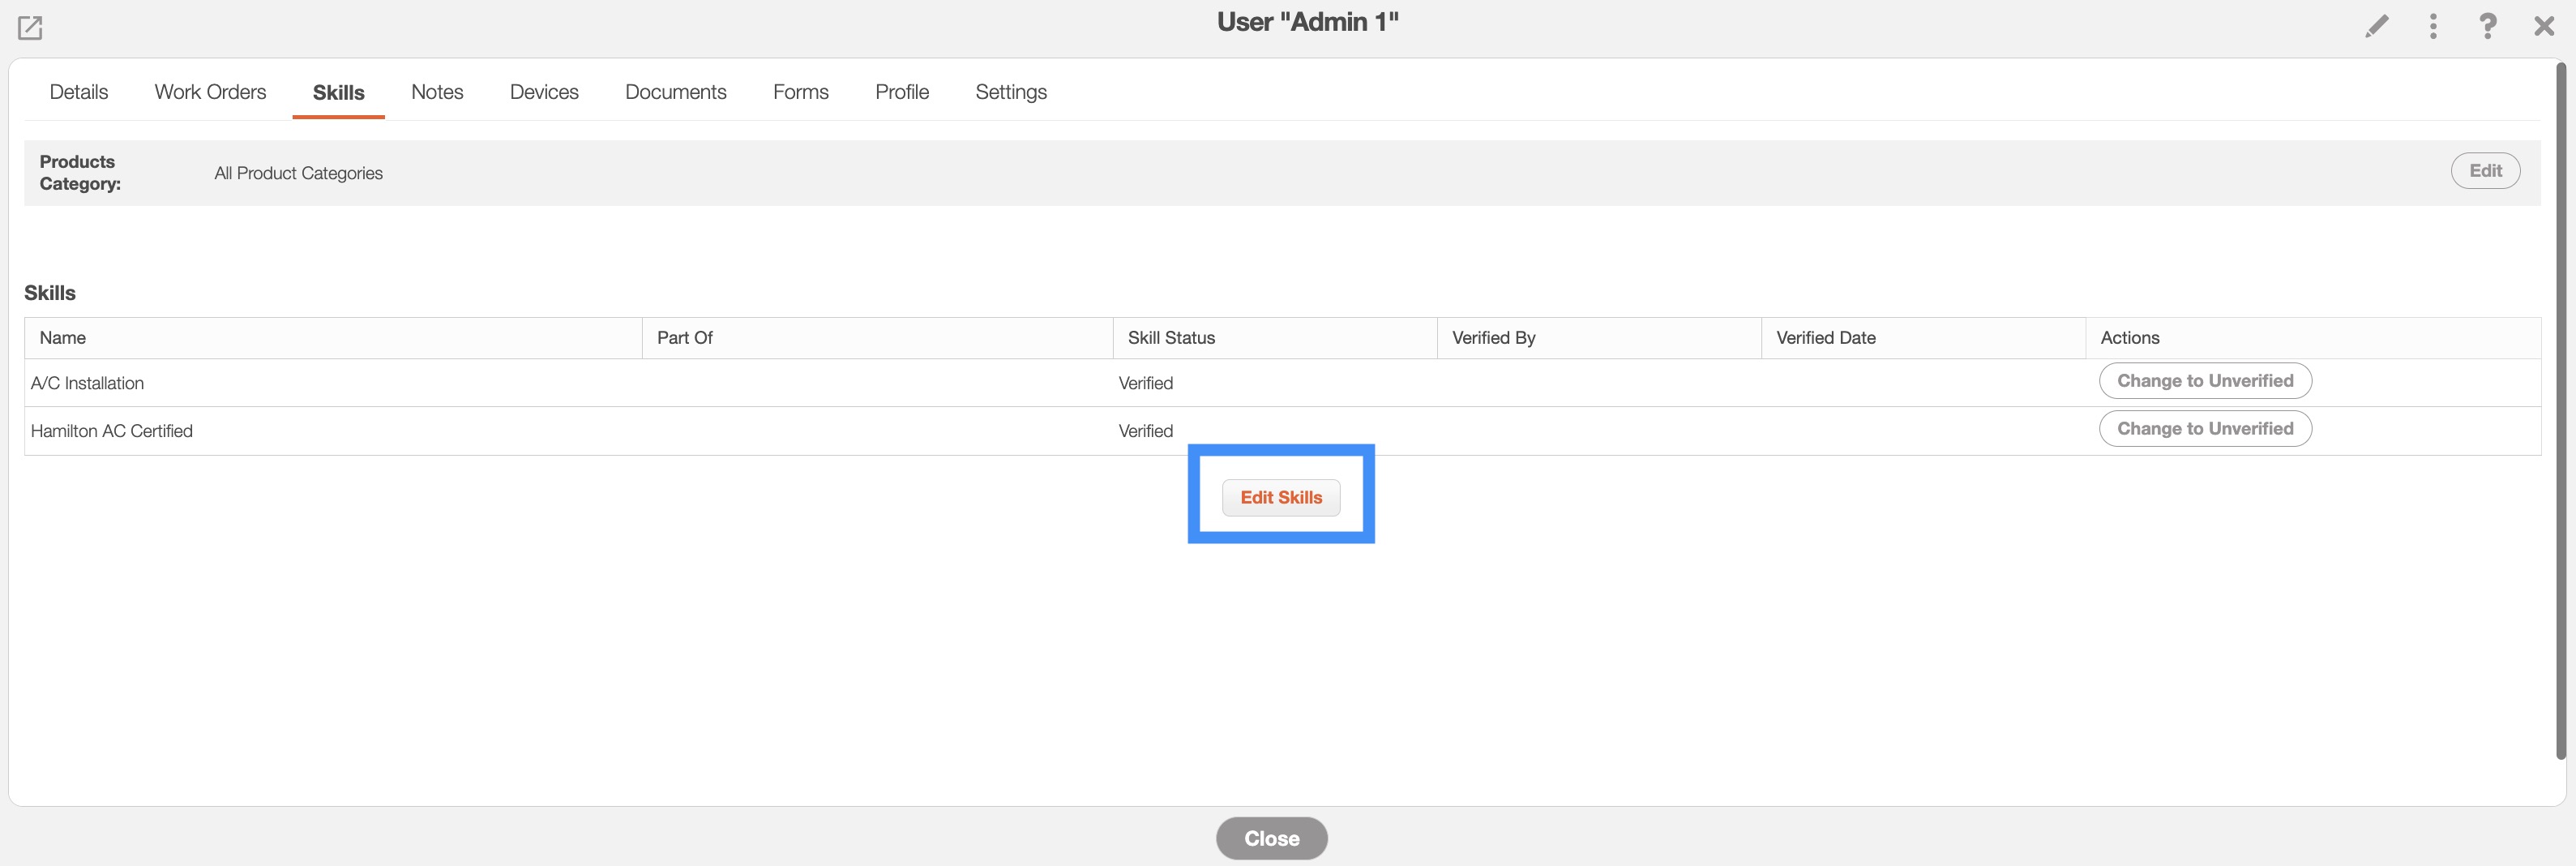Click the question mark help icon
The width and height of the screenshot is (2576, 866).
(x=2487, y=26)
